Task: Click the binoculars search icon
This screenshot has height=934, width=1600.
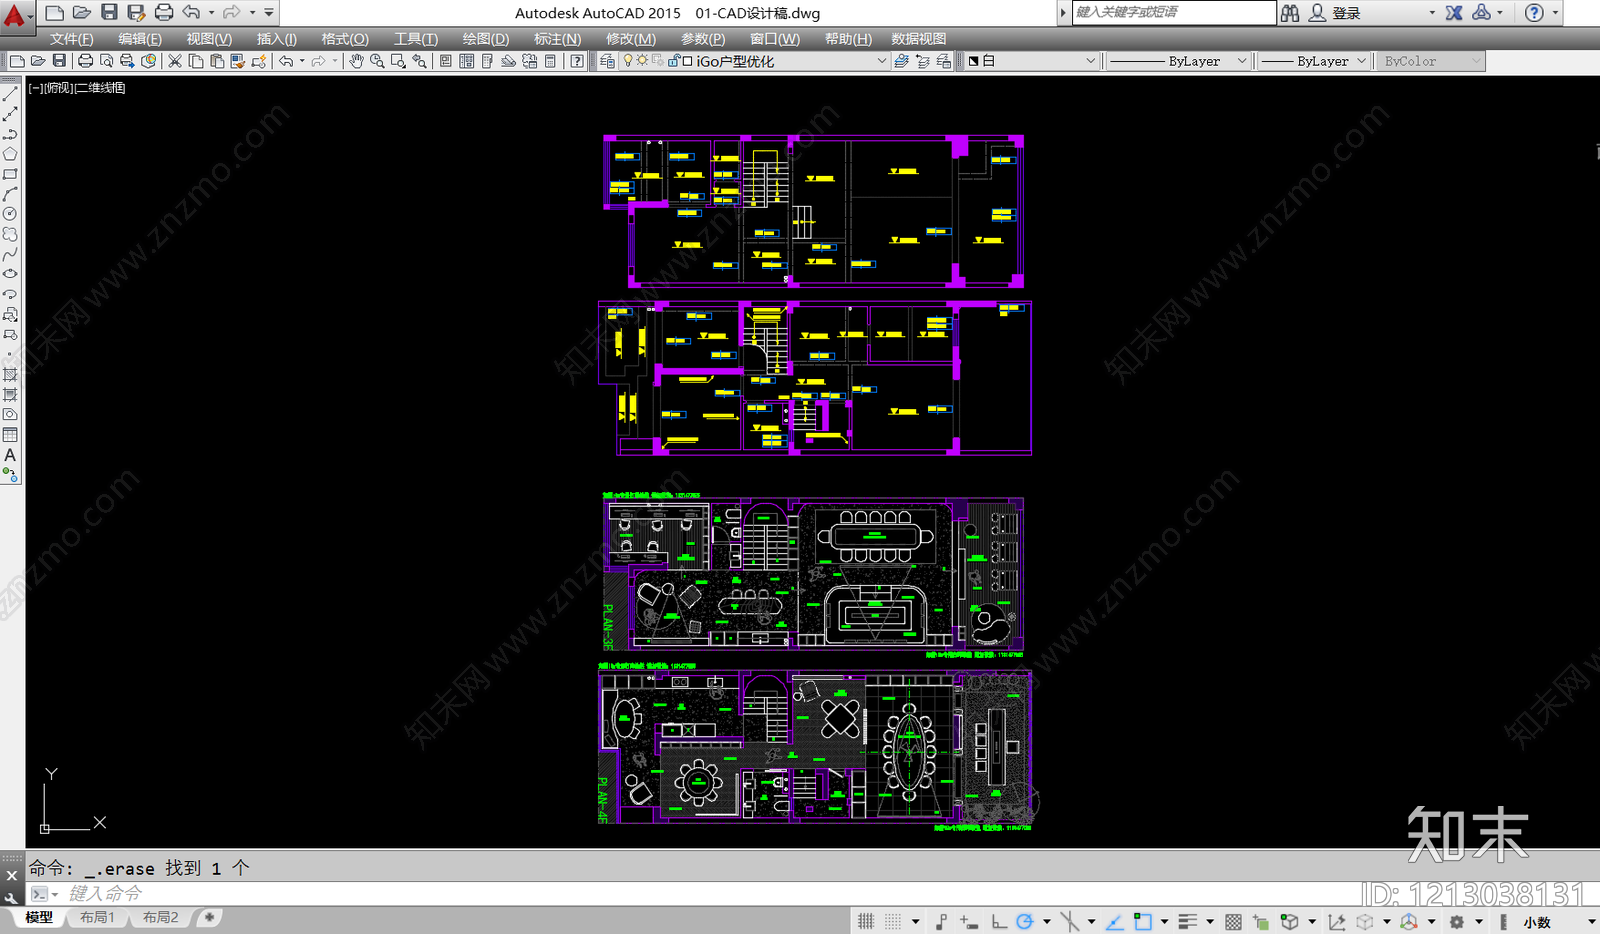Action: [x=1290, y=13]
